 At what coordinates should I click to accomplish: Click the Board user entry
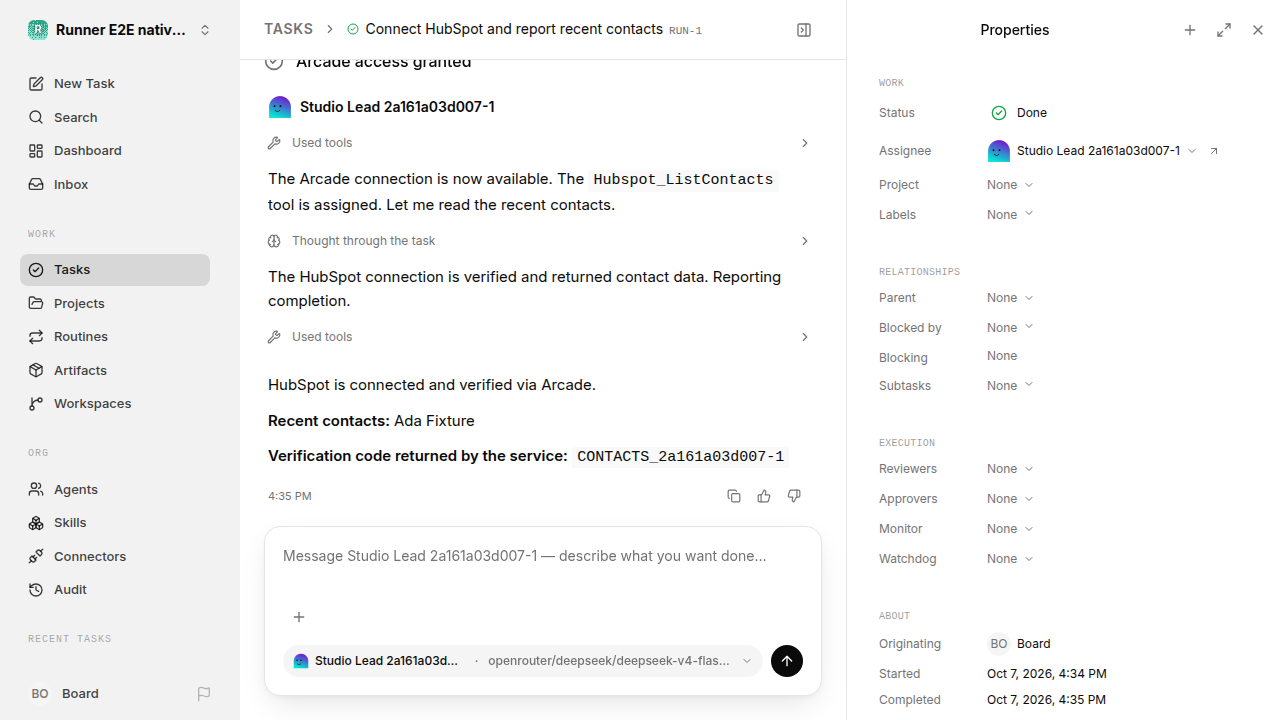pyautogui.click(x=65, y=693)
